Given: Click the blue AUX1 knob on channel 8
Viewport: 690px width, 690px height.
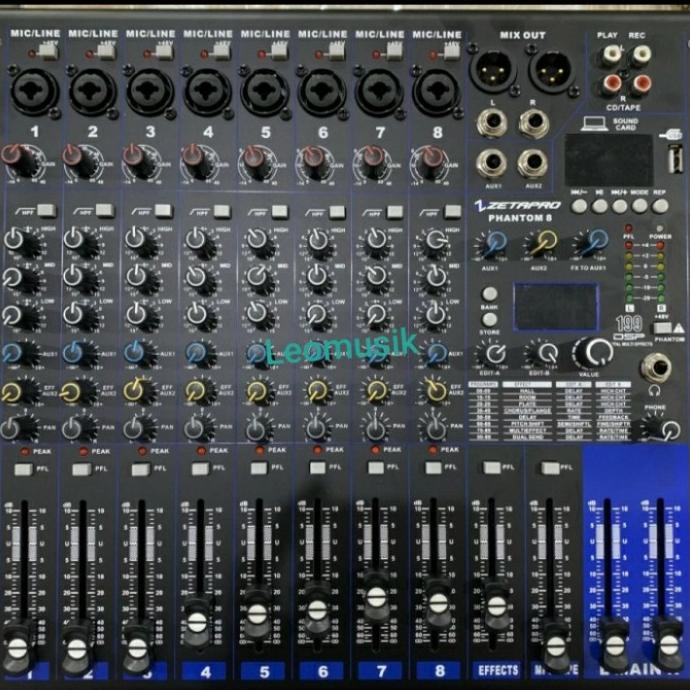Looking at the screenshot, I should 436,353.
